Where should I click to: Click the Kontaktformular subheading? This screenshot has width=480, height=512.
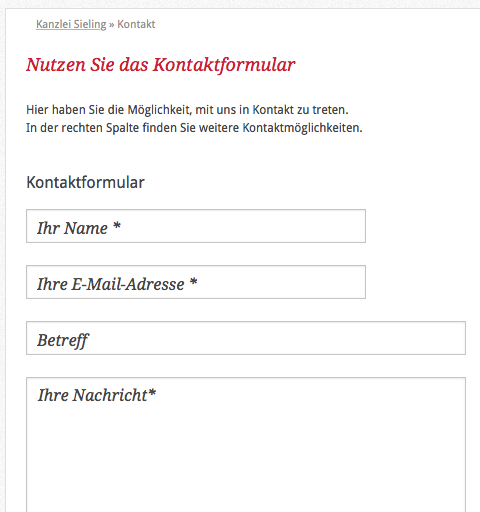click(85, 182)
